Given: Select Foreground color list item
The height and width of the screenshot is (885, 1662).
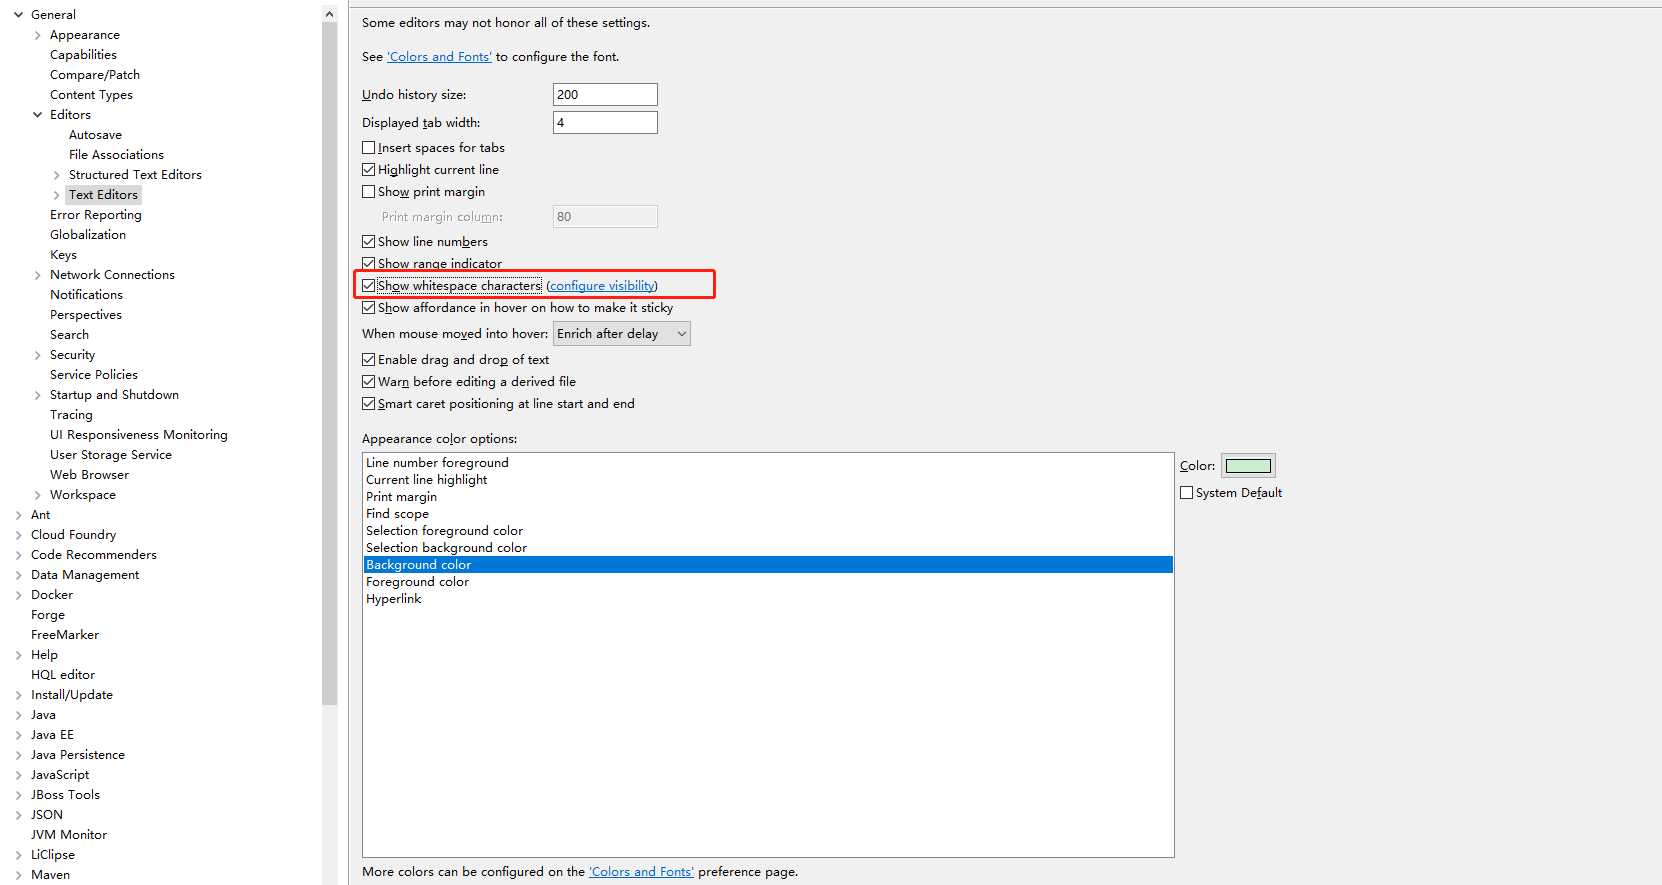Looking at the screenshot, I should (x=768, y=582).
